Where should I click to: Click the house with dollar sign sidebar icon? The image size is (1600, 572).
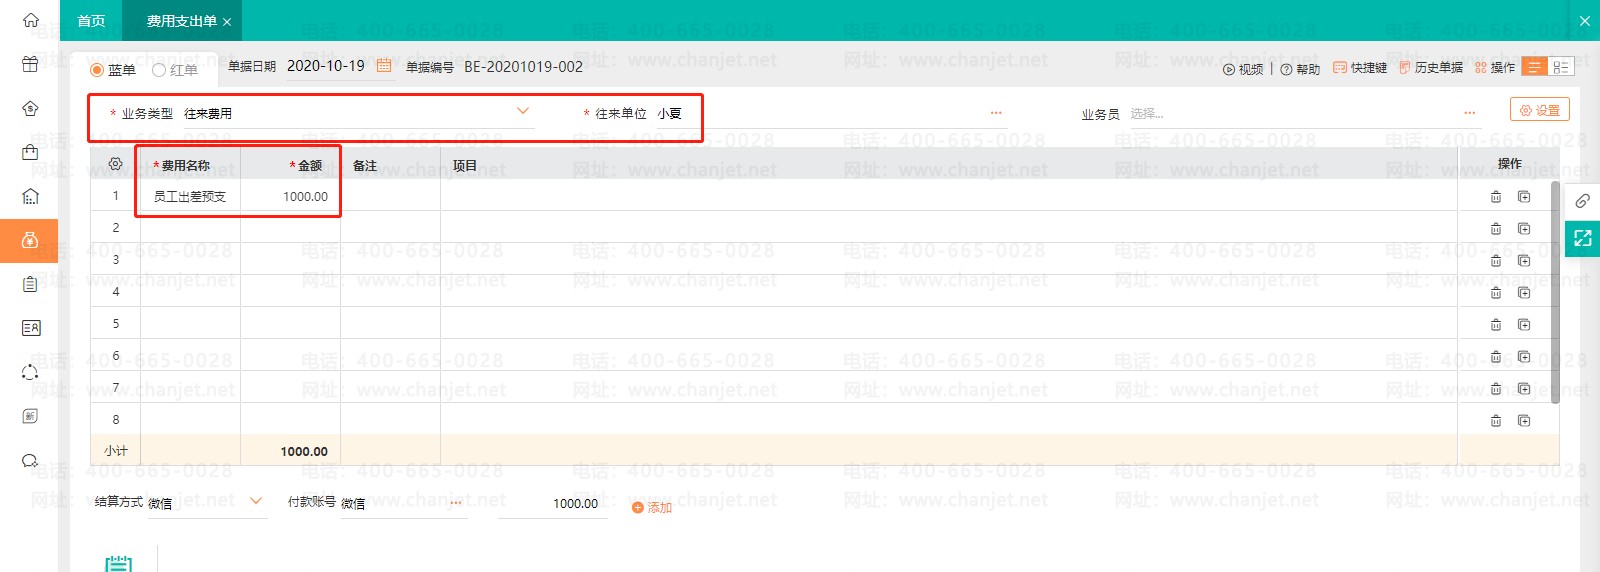pos(30,108)
